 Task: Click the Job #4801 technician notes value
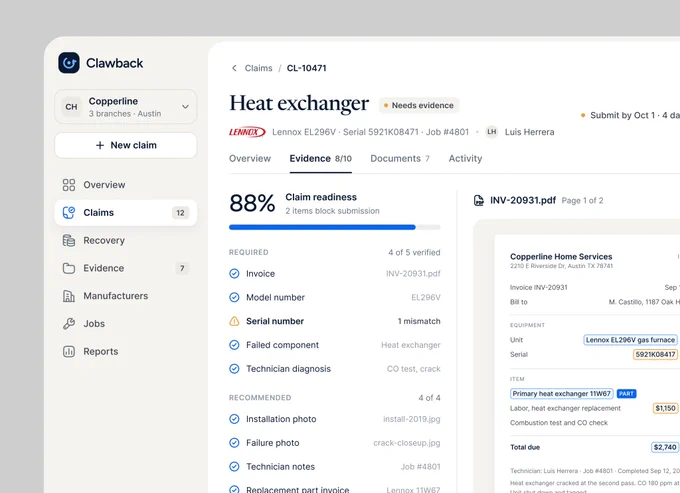click(x=421, y=467)
